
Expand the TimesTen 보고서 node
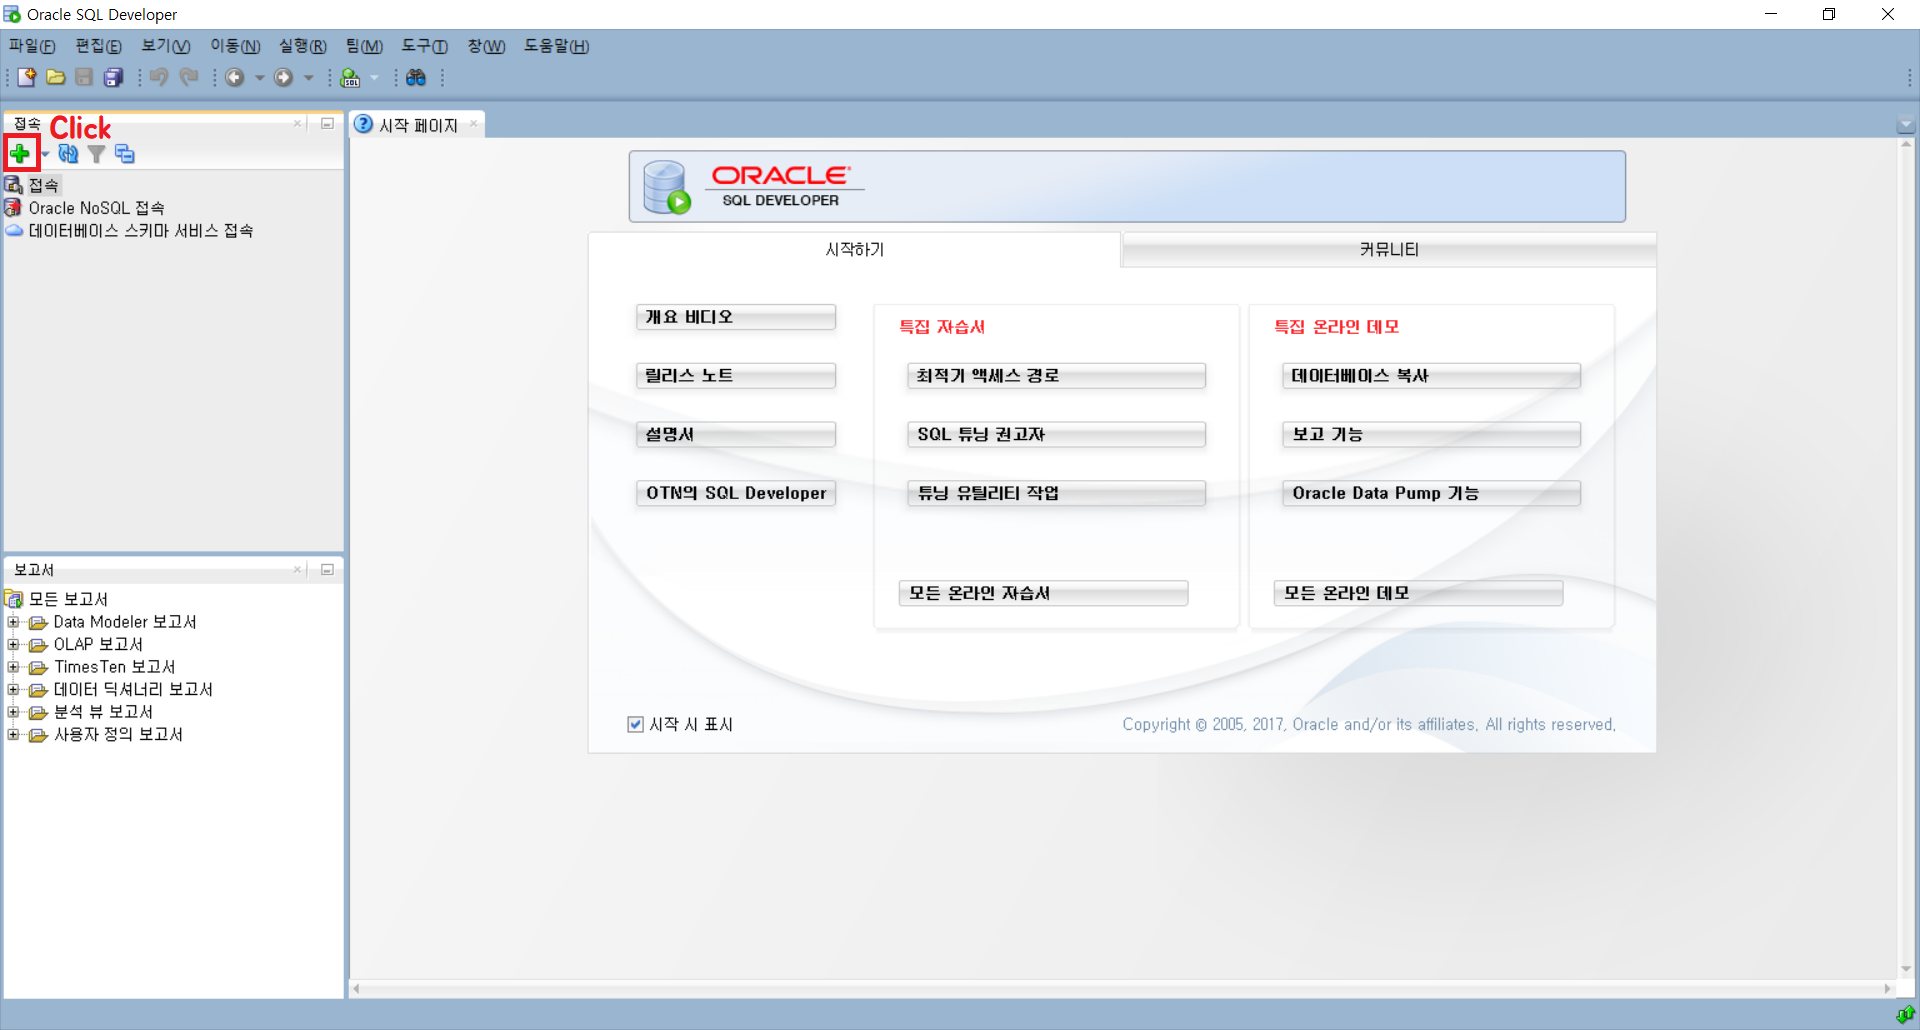(x=13, y=666)
